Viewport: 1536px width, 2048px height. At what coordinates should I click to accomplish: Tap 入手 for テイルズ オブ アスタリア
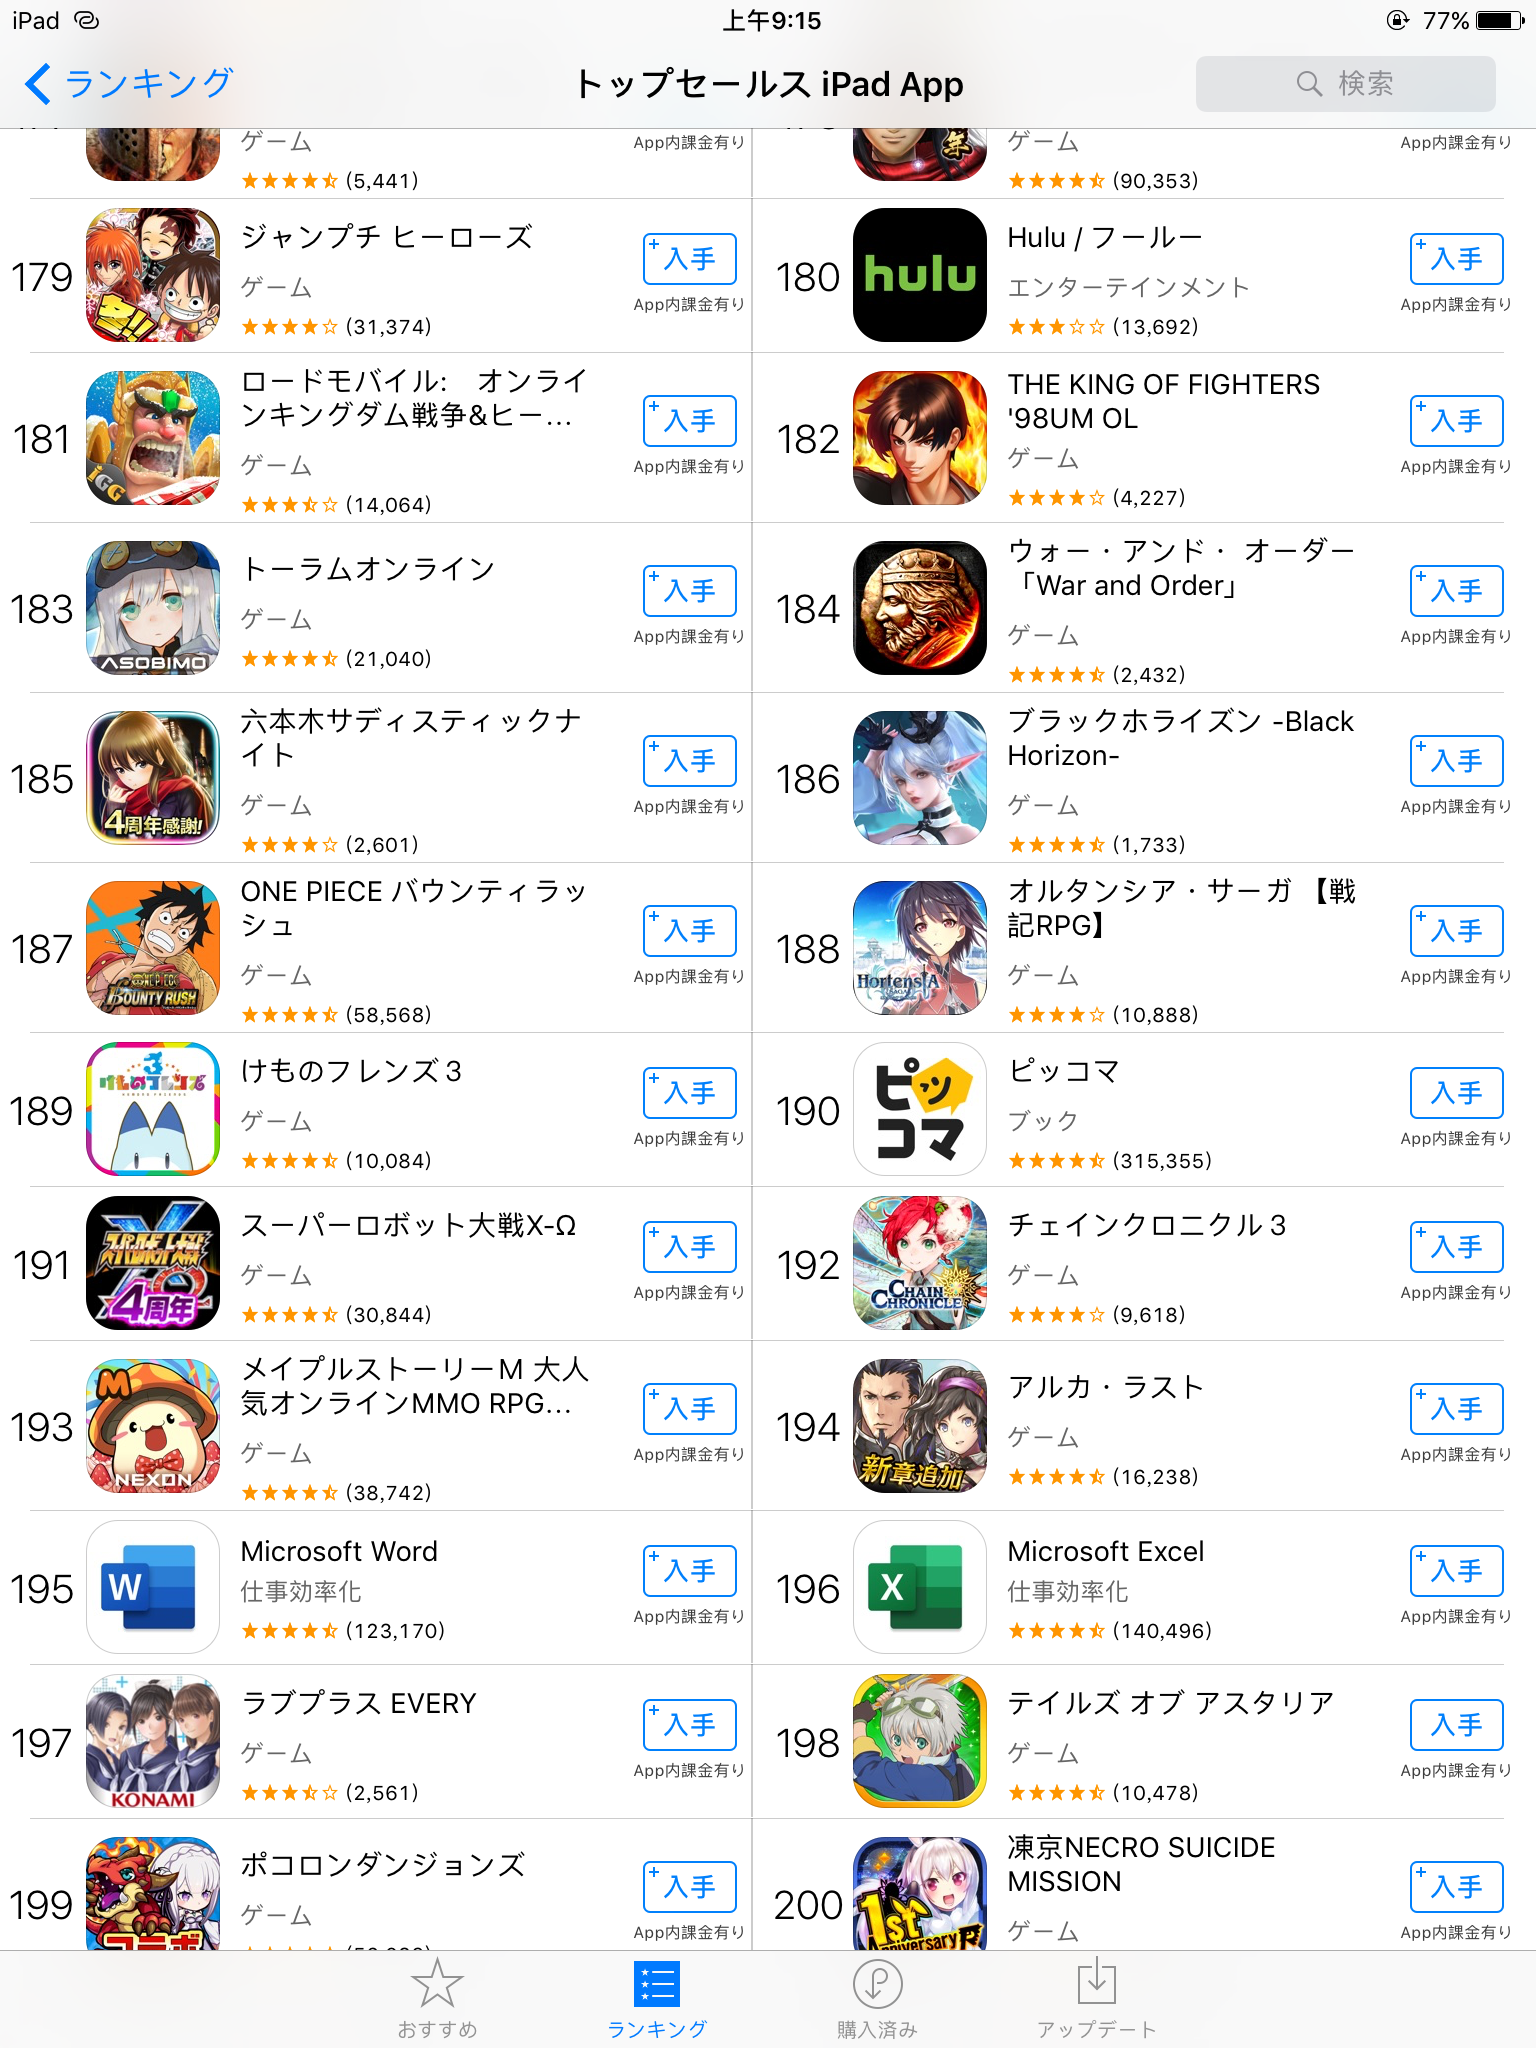1457,1725
